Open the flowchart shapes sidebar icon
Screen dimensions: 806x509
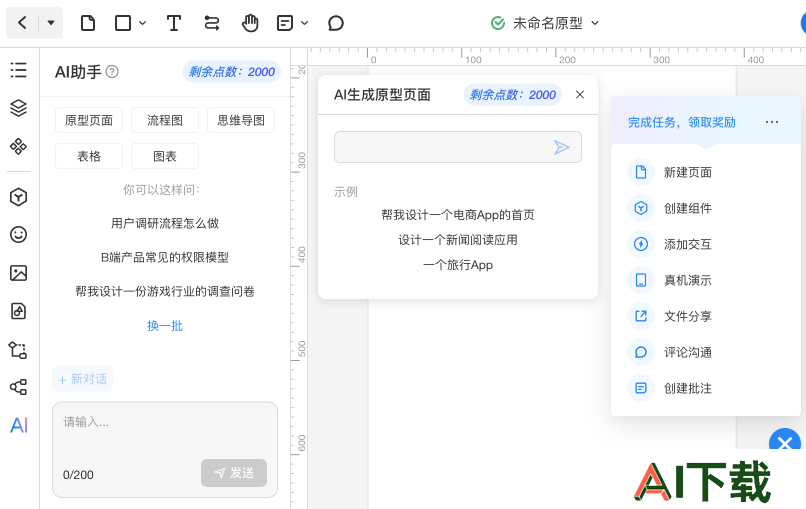pyautogui.click(x=19, y=350)
